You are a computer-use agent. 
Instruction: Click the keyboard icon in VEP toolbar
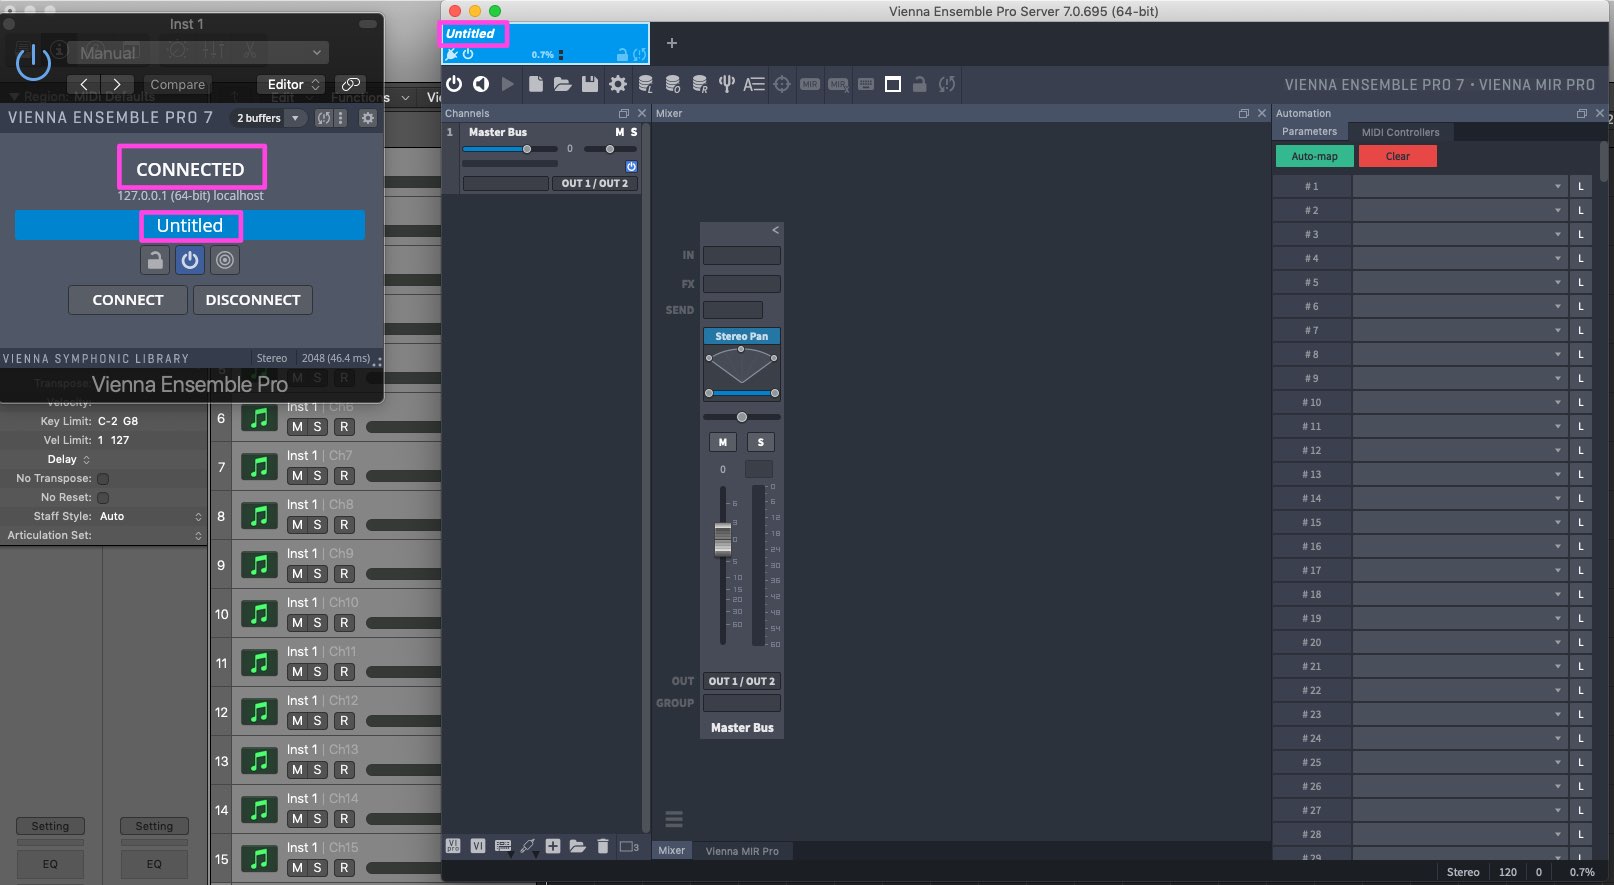(866, 84)
